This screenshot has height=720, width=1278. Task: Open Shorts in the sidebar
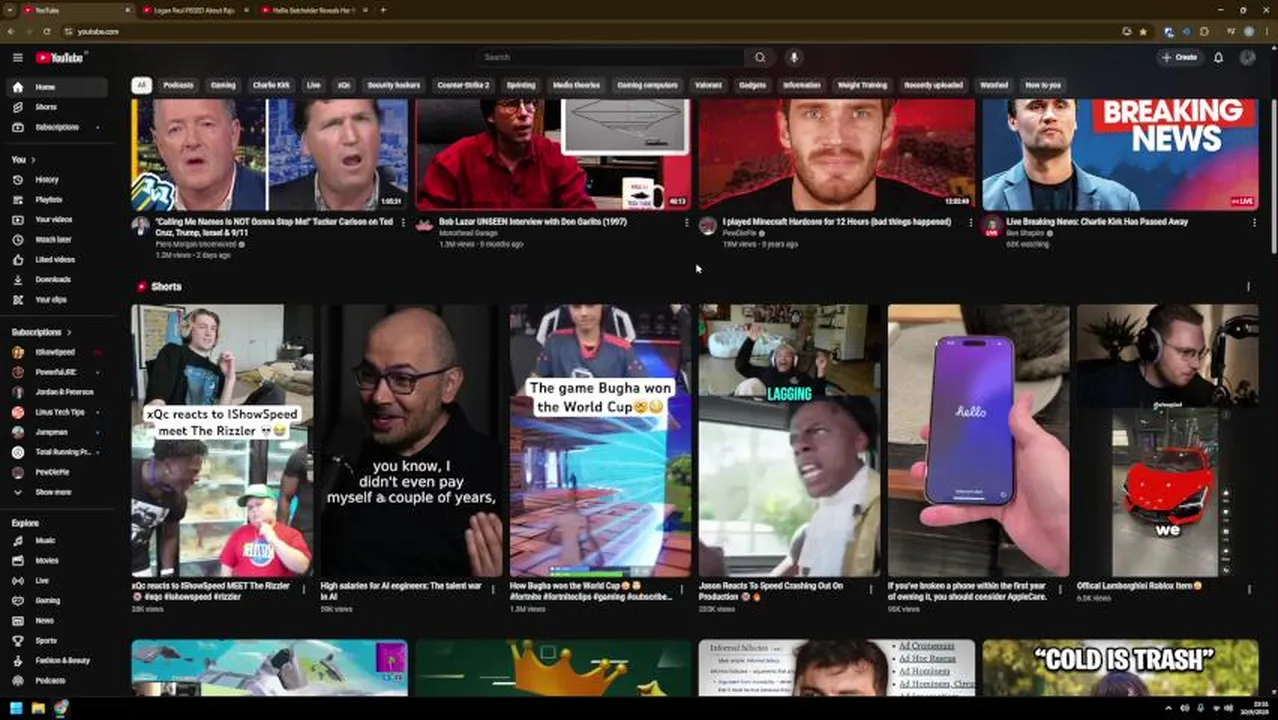click(x=57, y=107)
